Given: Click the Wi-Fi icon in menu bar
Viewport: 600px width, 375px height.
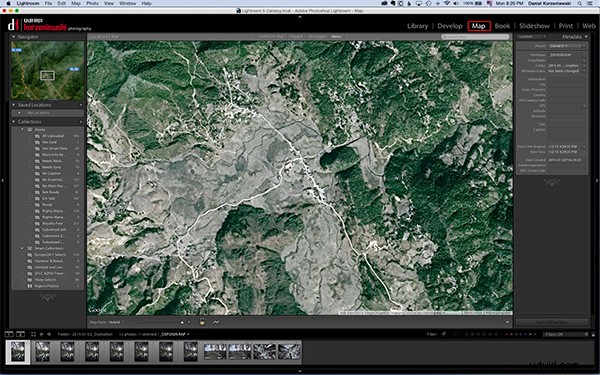Looking at the screenshot, I should coord(447,3).
